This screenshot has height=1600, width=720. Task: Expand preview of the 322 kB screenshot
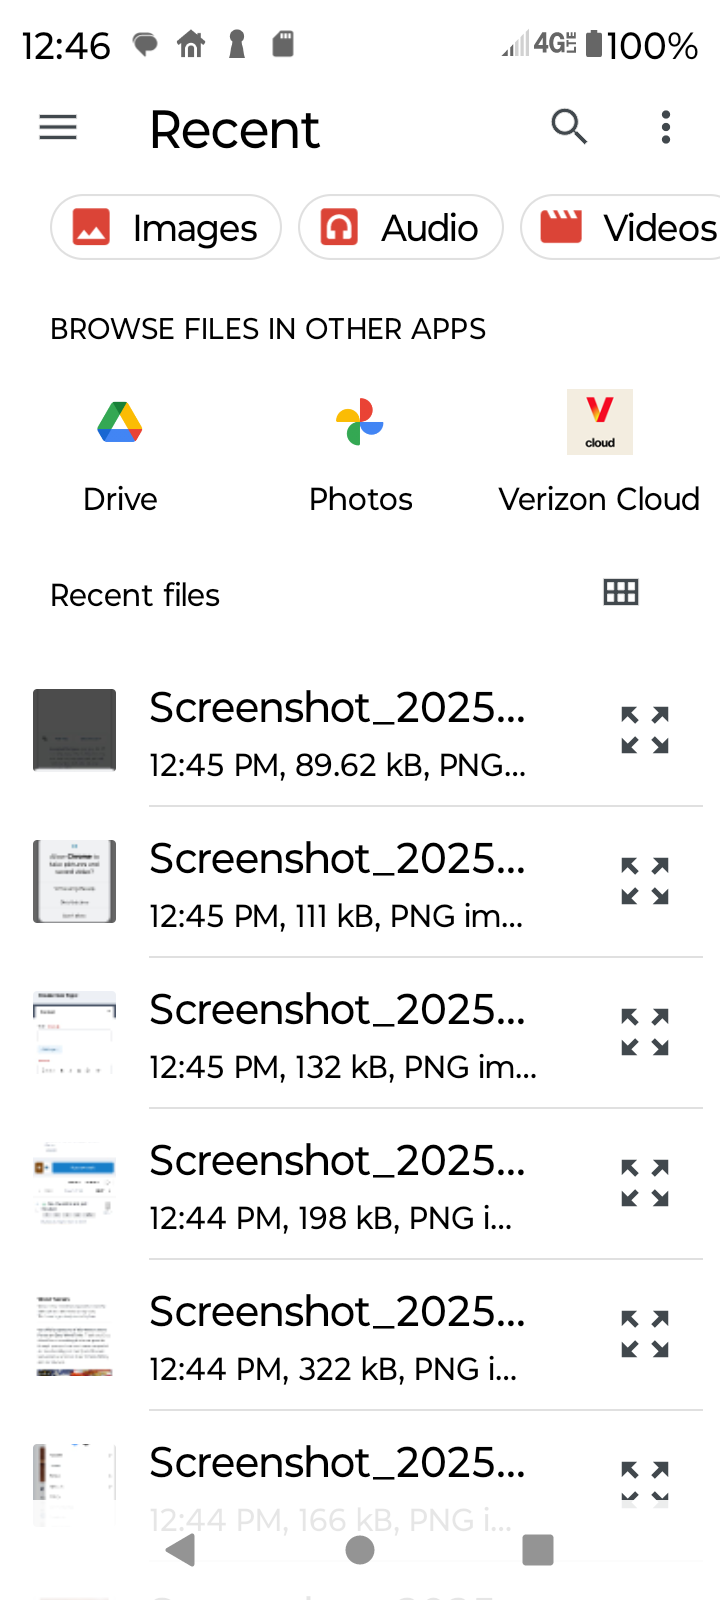[645, 1334]
